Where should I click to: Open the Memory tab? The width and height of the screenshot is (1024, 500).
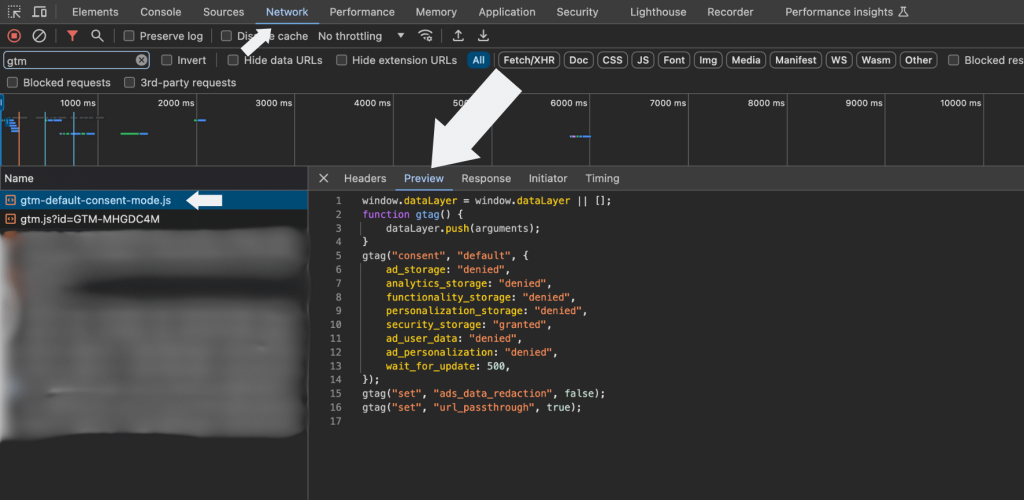[436, 12]
